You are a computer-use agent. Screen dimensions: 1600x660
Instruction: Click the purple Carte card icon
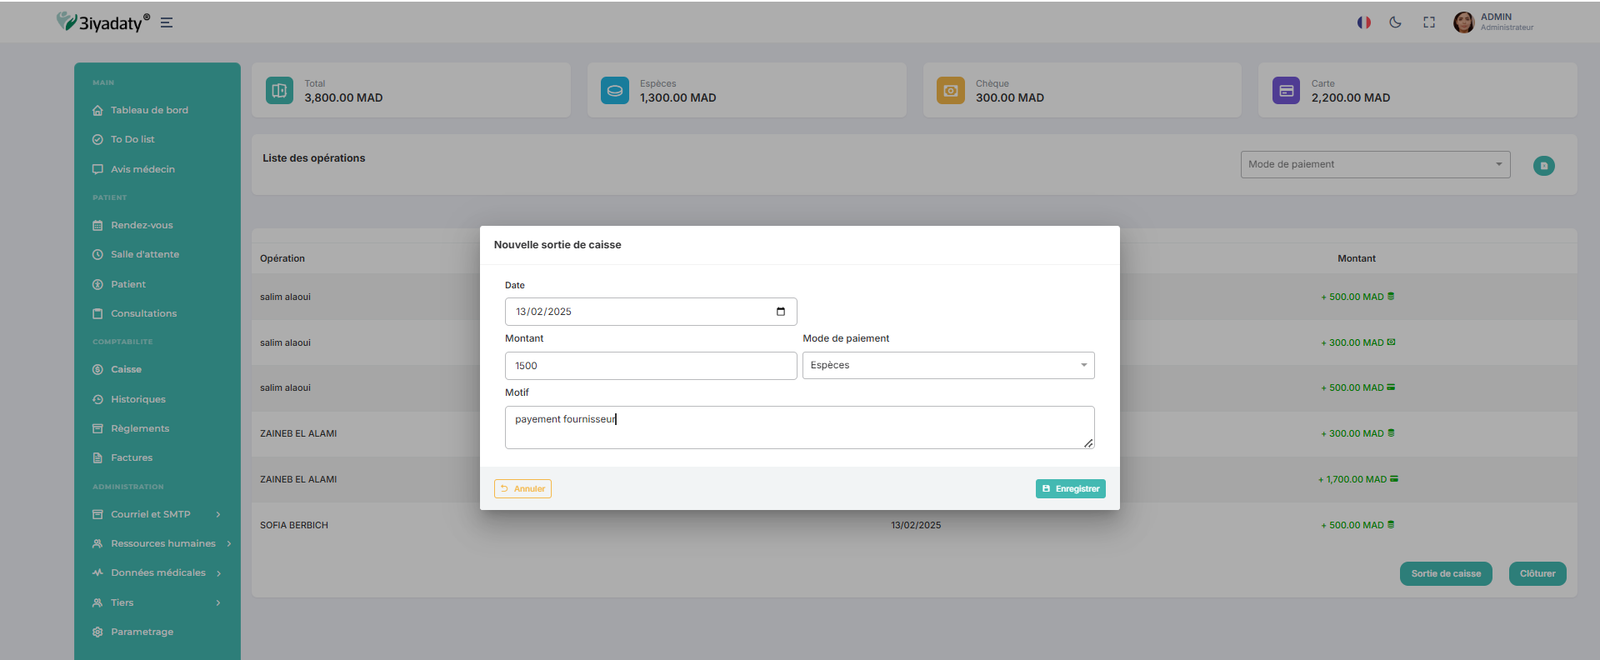pyautogui.click(x=1285, y=91)
